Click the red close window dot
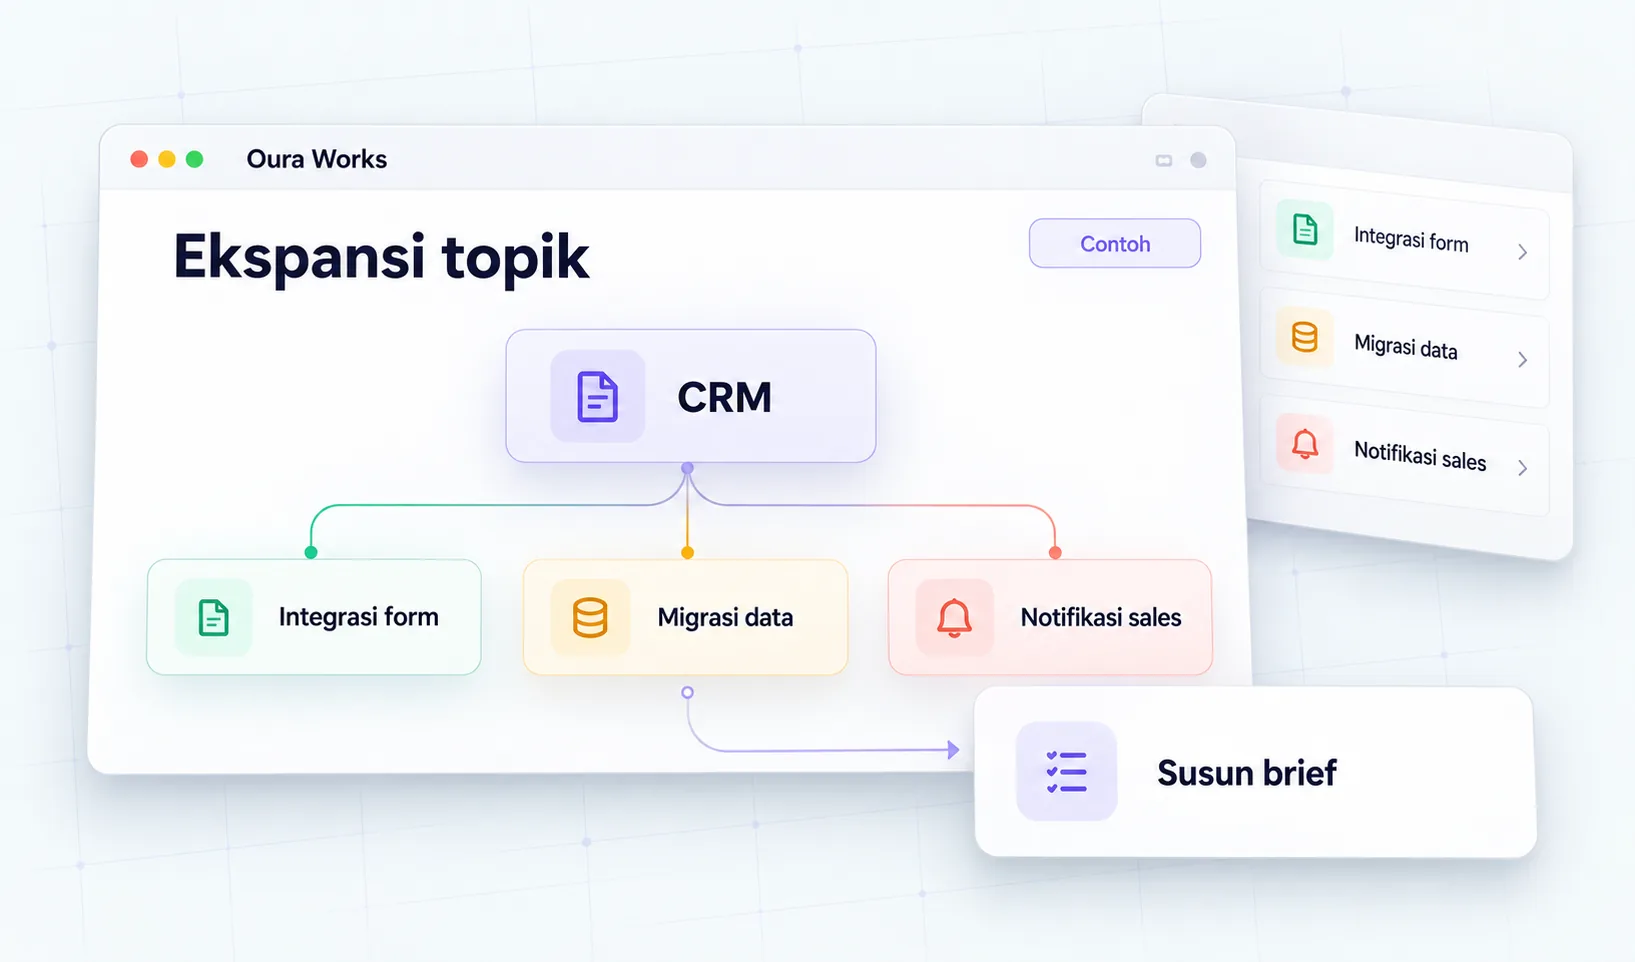This screenshot has height=962, width=1635. click(139, 159)
